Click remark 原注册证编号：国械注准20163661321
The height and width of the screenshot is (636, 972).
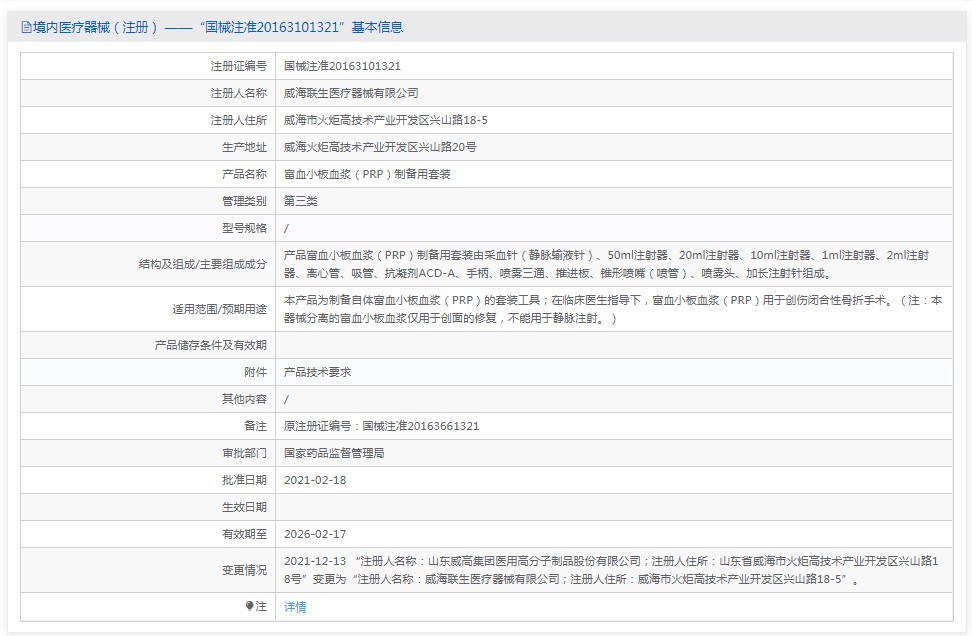[x=381, y=426]
